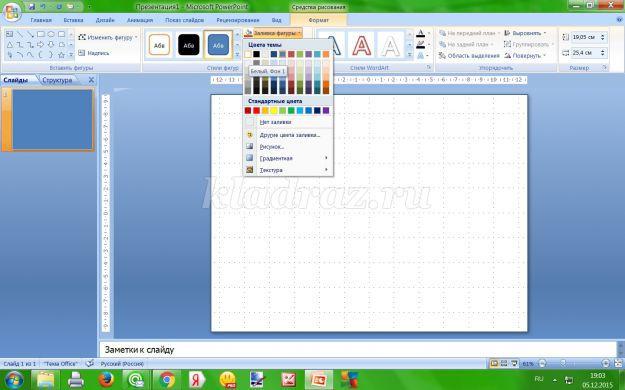Open PowerPoint icon in Windows taskbar
Screen dimensions: 625x390
318,380
